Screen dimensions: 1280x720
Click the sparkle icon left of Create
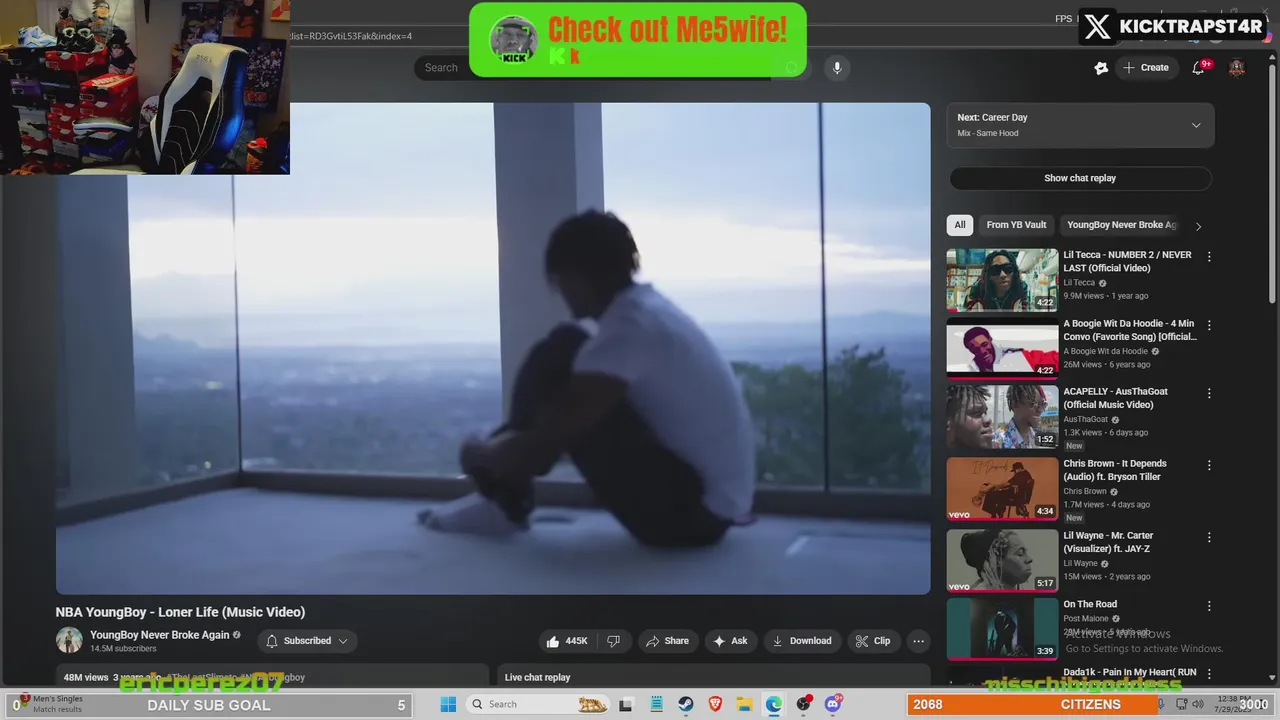tap(1101, 68)
